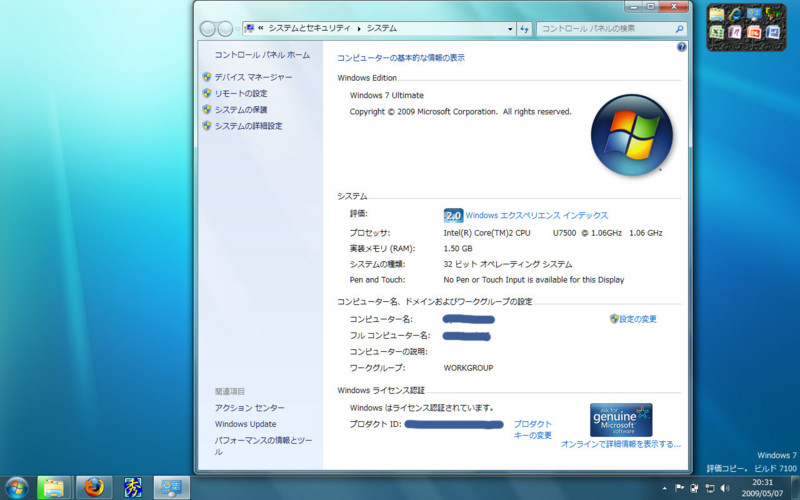Launch the FFFTP icon in desktop gadget

coord(772,14)
